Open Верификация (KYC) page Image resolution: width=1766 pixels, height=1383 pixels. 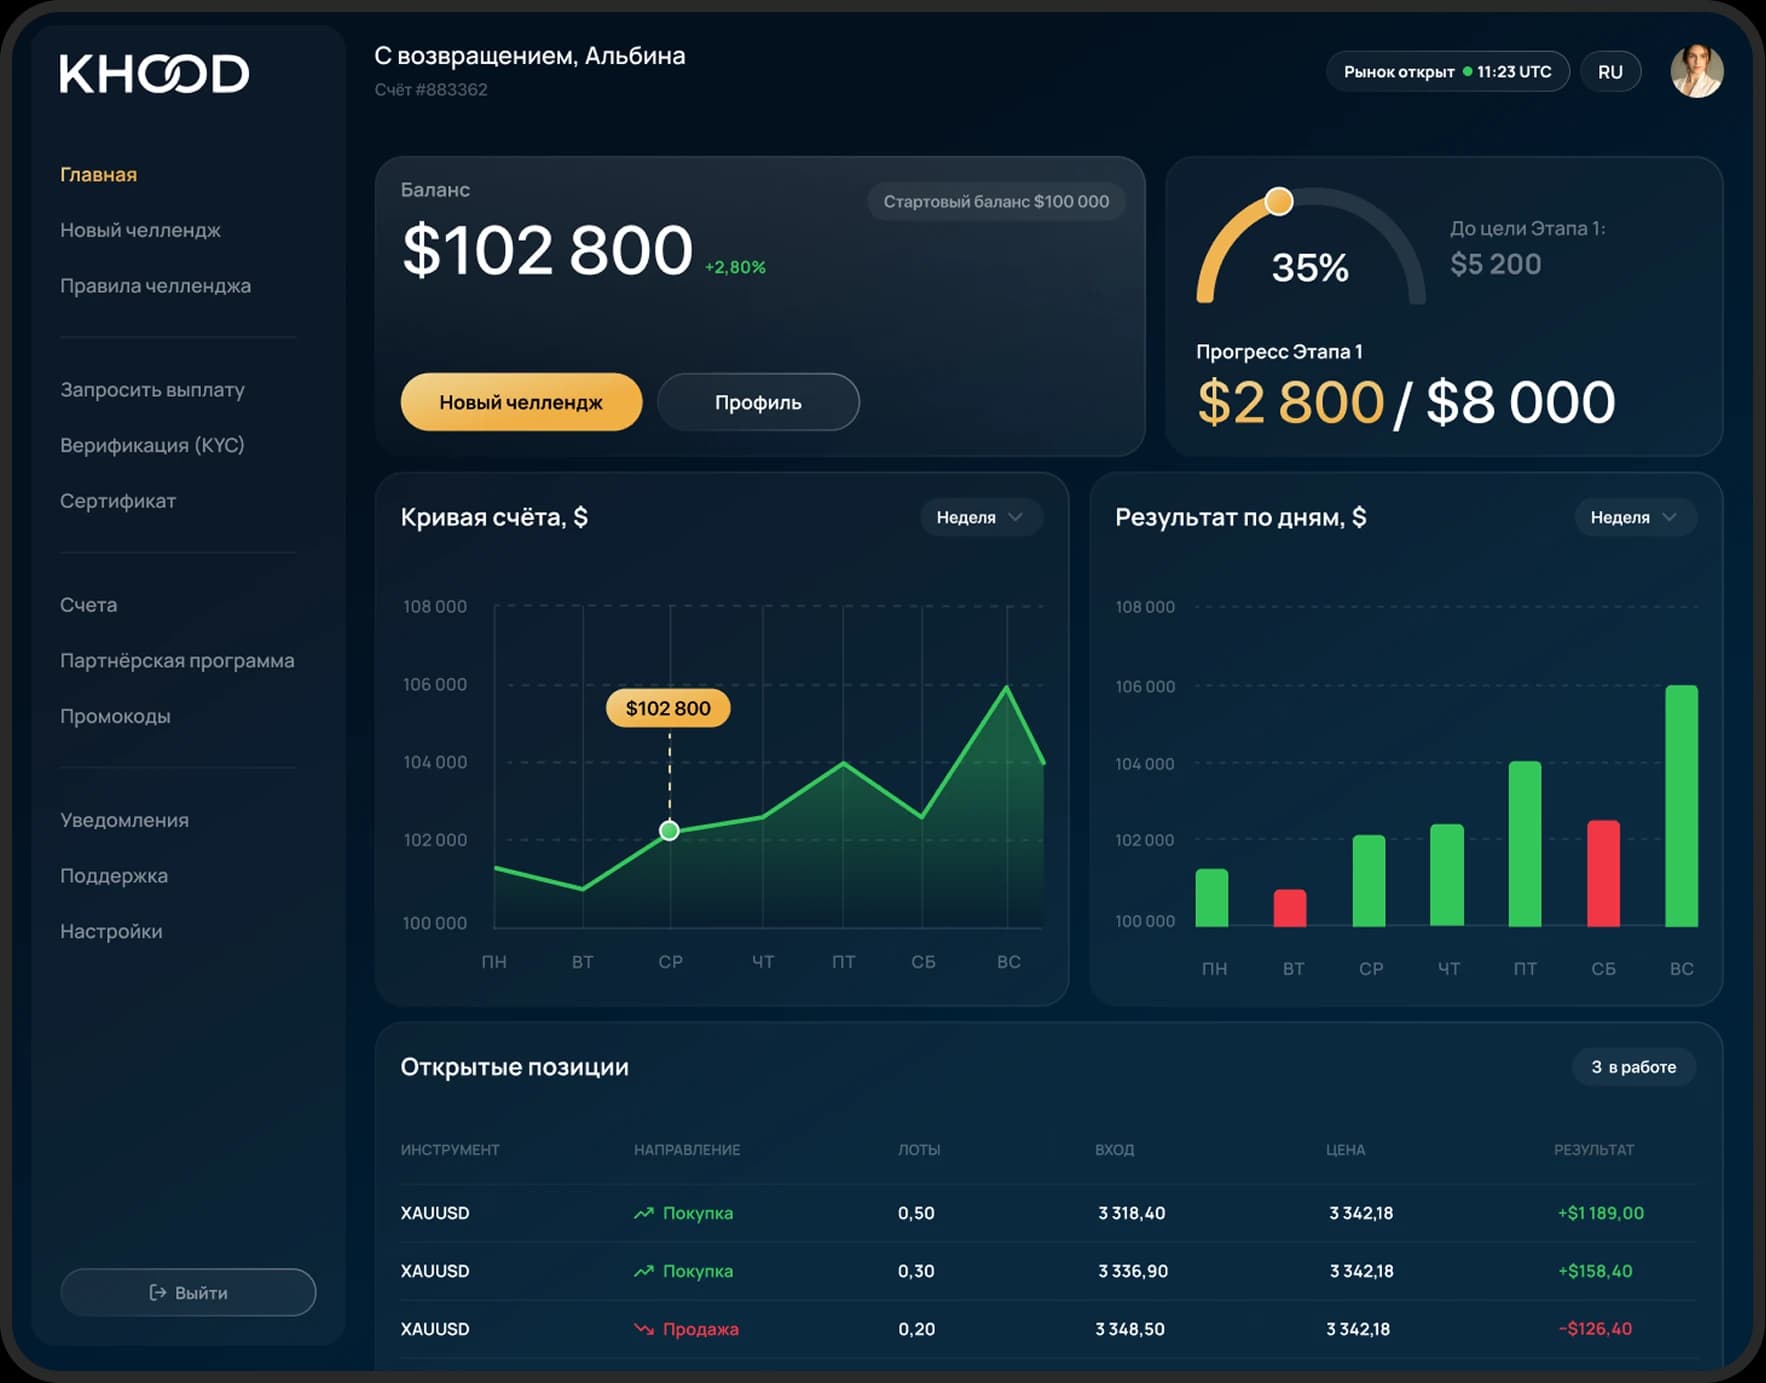152,445
